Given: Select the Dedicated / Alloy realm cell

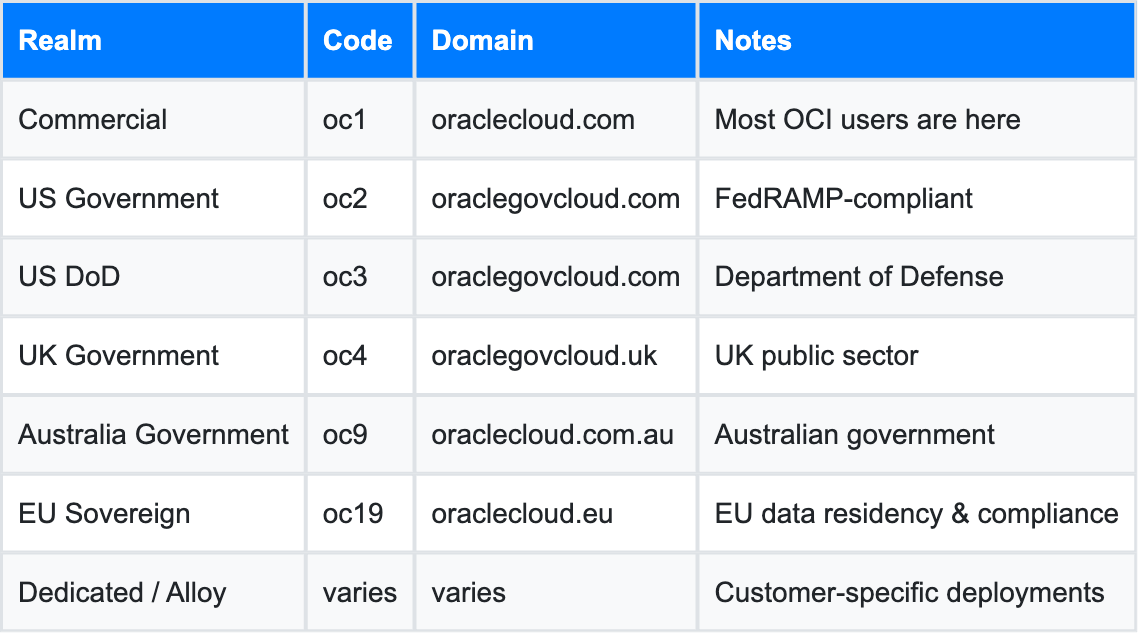Looking at the screenshot, I should click(154, 593).
